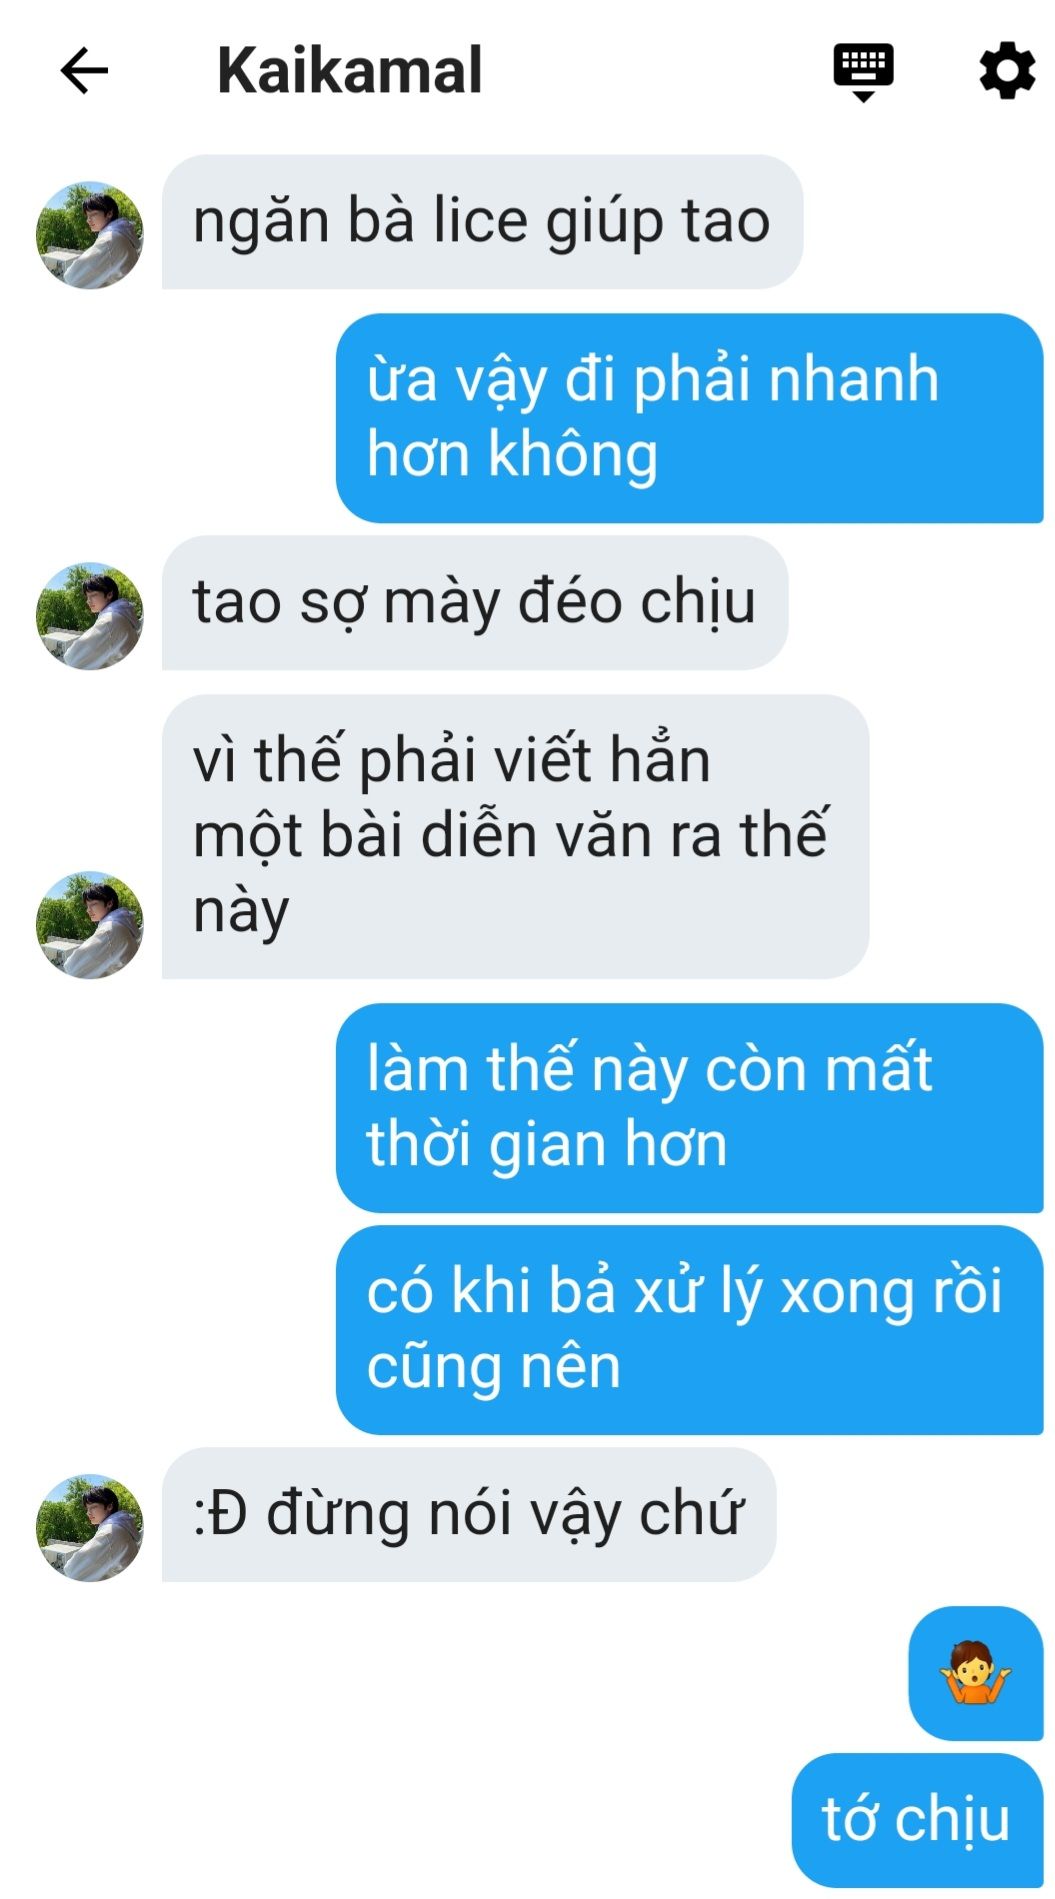Open the settings gear icon
Viewport: 1055px width, 1899px height.
pyautogui.click(x=1006, y=70)
